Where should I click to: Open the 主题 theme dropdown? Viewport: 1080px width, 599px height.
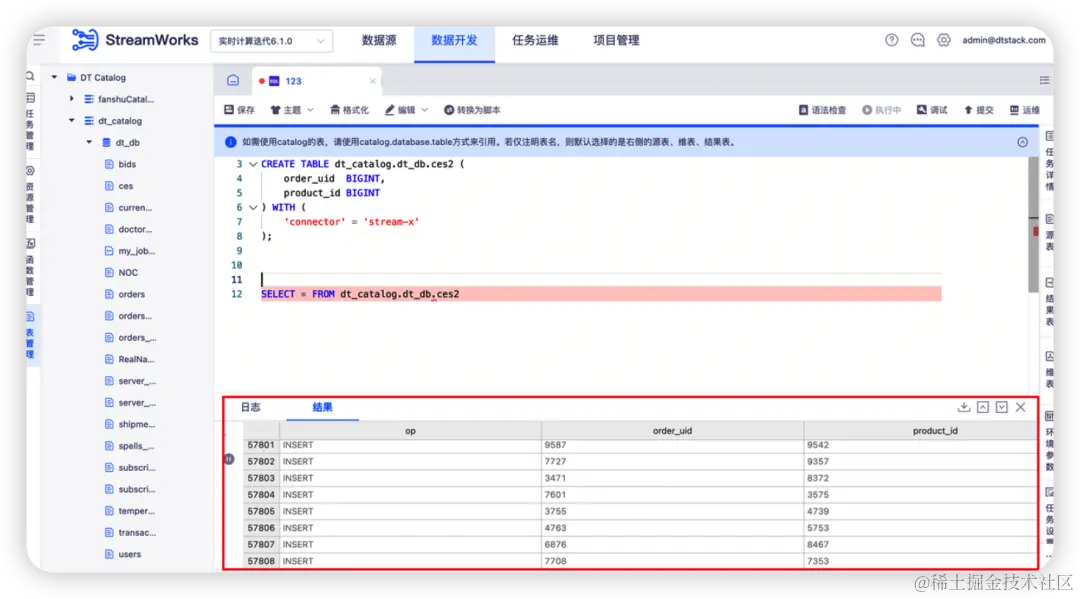tap(292, 109)
